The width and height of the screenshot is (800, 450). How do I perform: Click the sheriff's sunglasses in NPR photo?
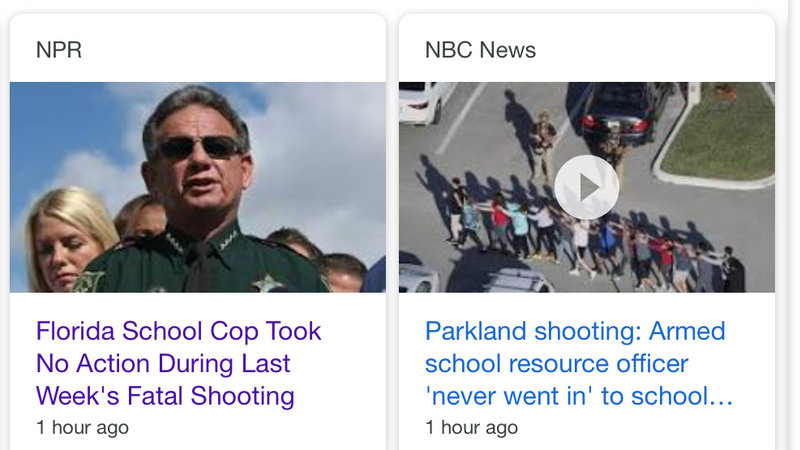coord(199,148)
